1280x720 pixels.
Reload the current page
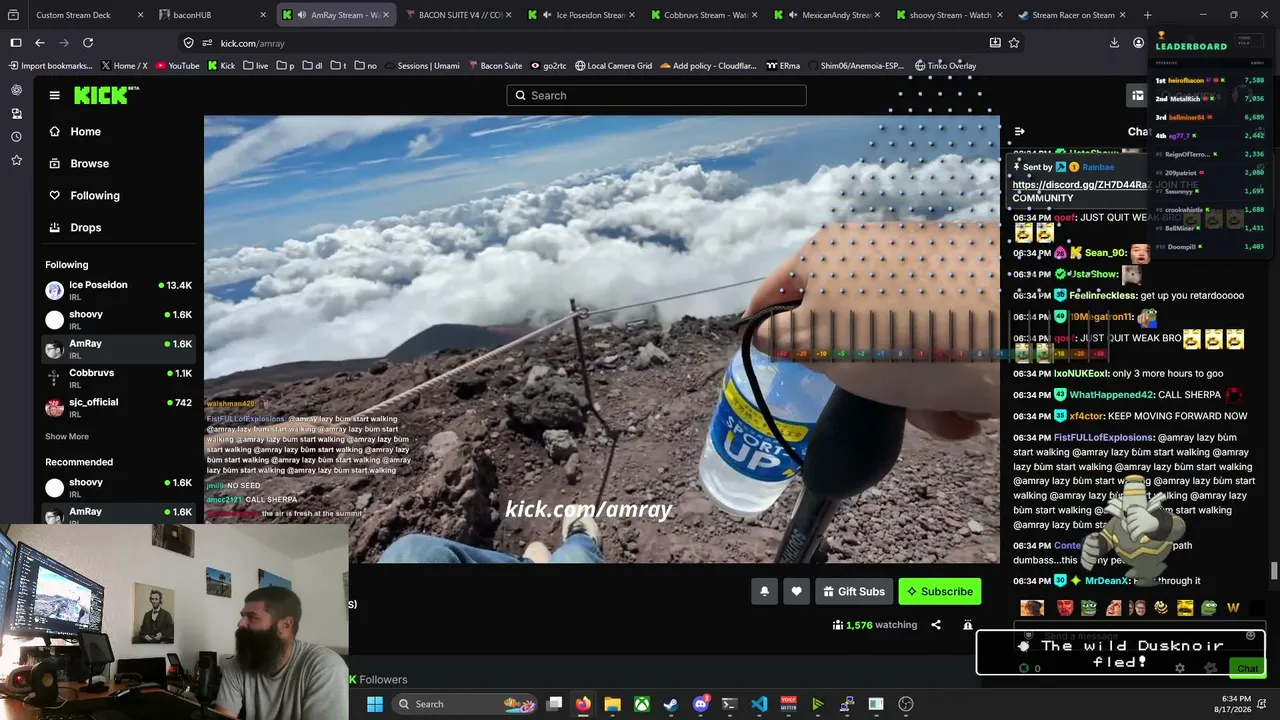(88, 43)
